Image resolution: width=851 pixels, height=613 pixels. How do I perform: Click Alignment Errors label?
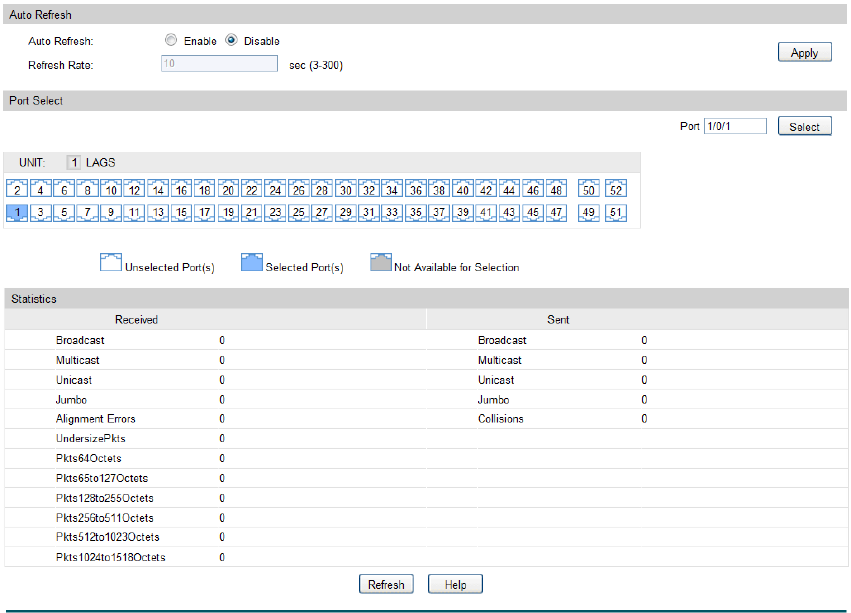[96, 419]
